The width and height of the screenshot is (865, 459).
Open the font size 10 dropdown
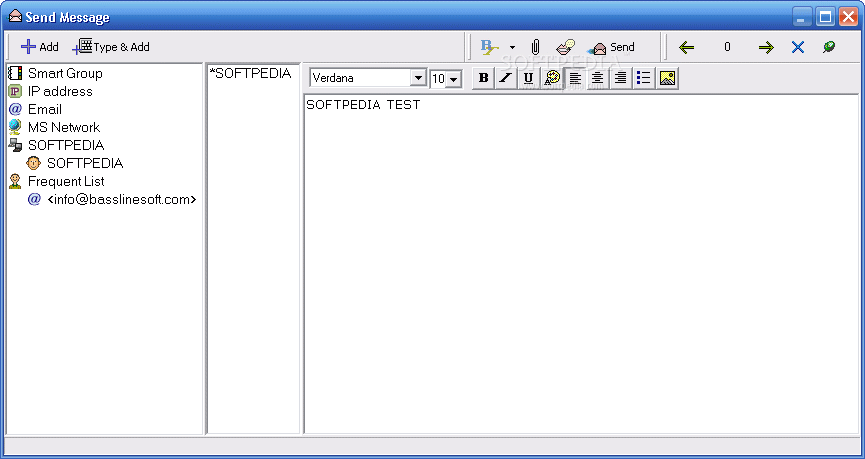(x=454, y=79)
